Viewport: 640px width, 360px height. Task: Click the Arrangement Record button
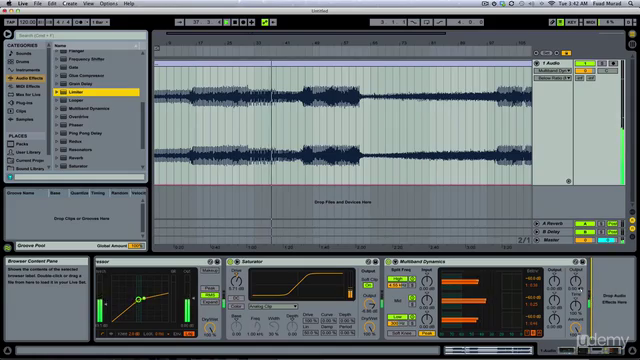(243, 22)
